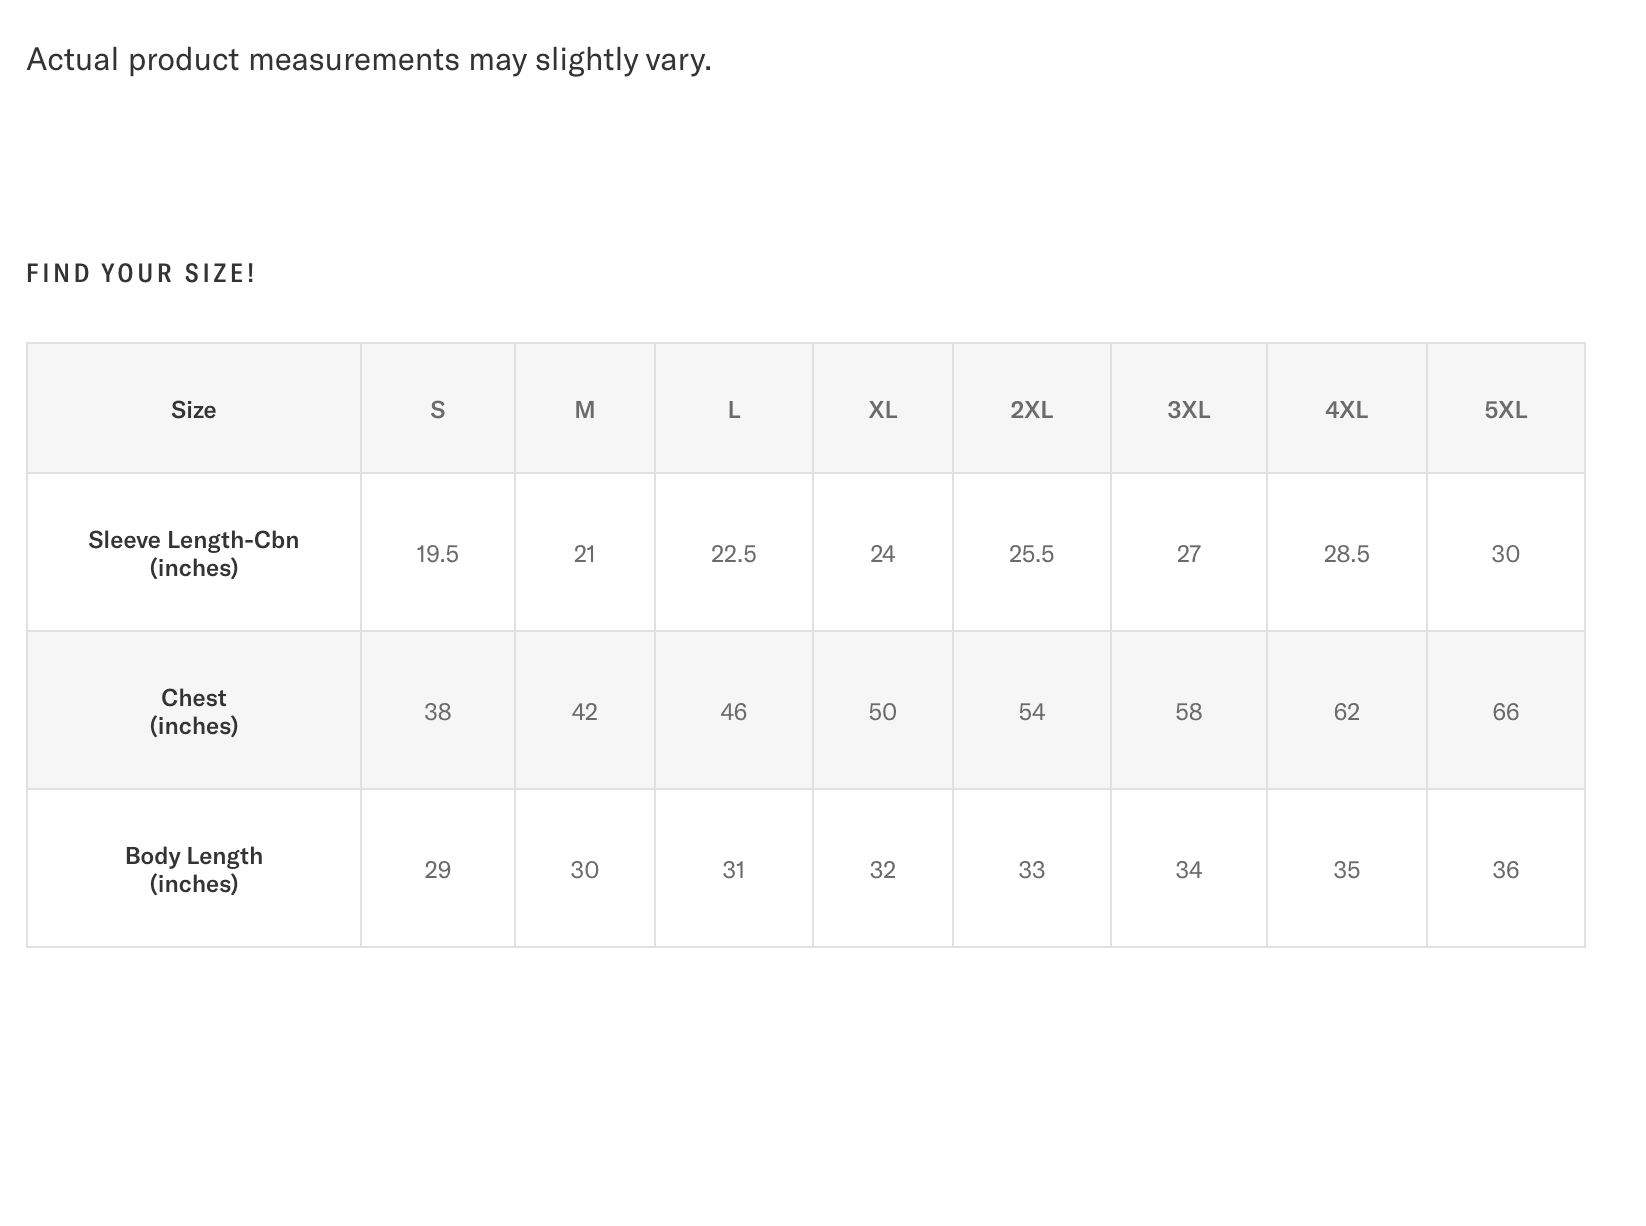Click the XL size column header
This screenshot has height=1226, width=1646.
[882, 410]
